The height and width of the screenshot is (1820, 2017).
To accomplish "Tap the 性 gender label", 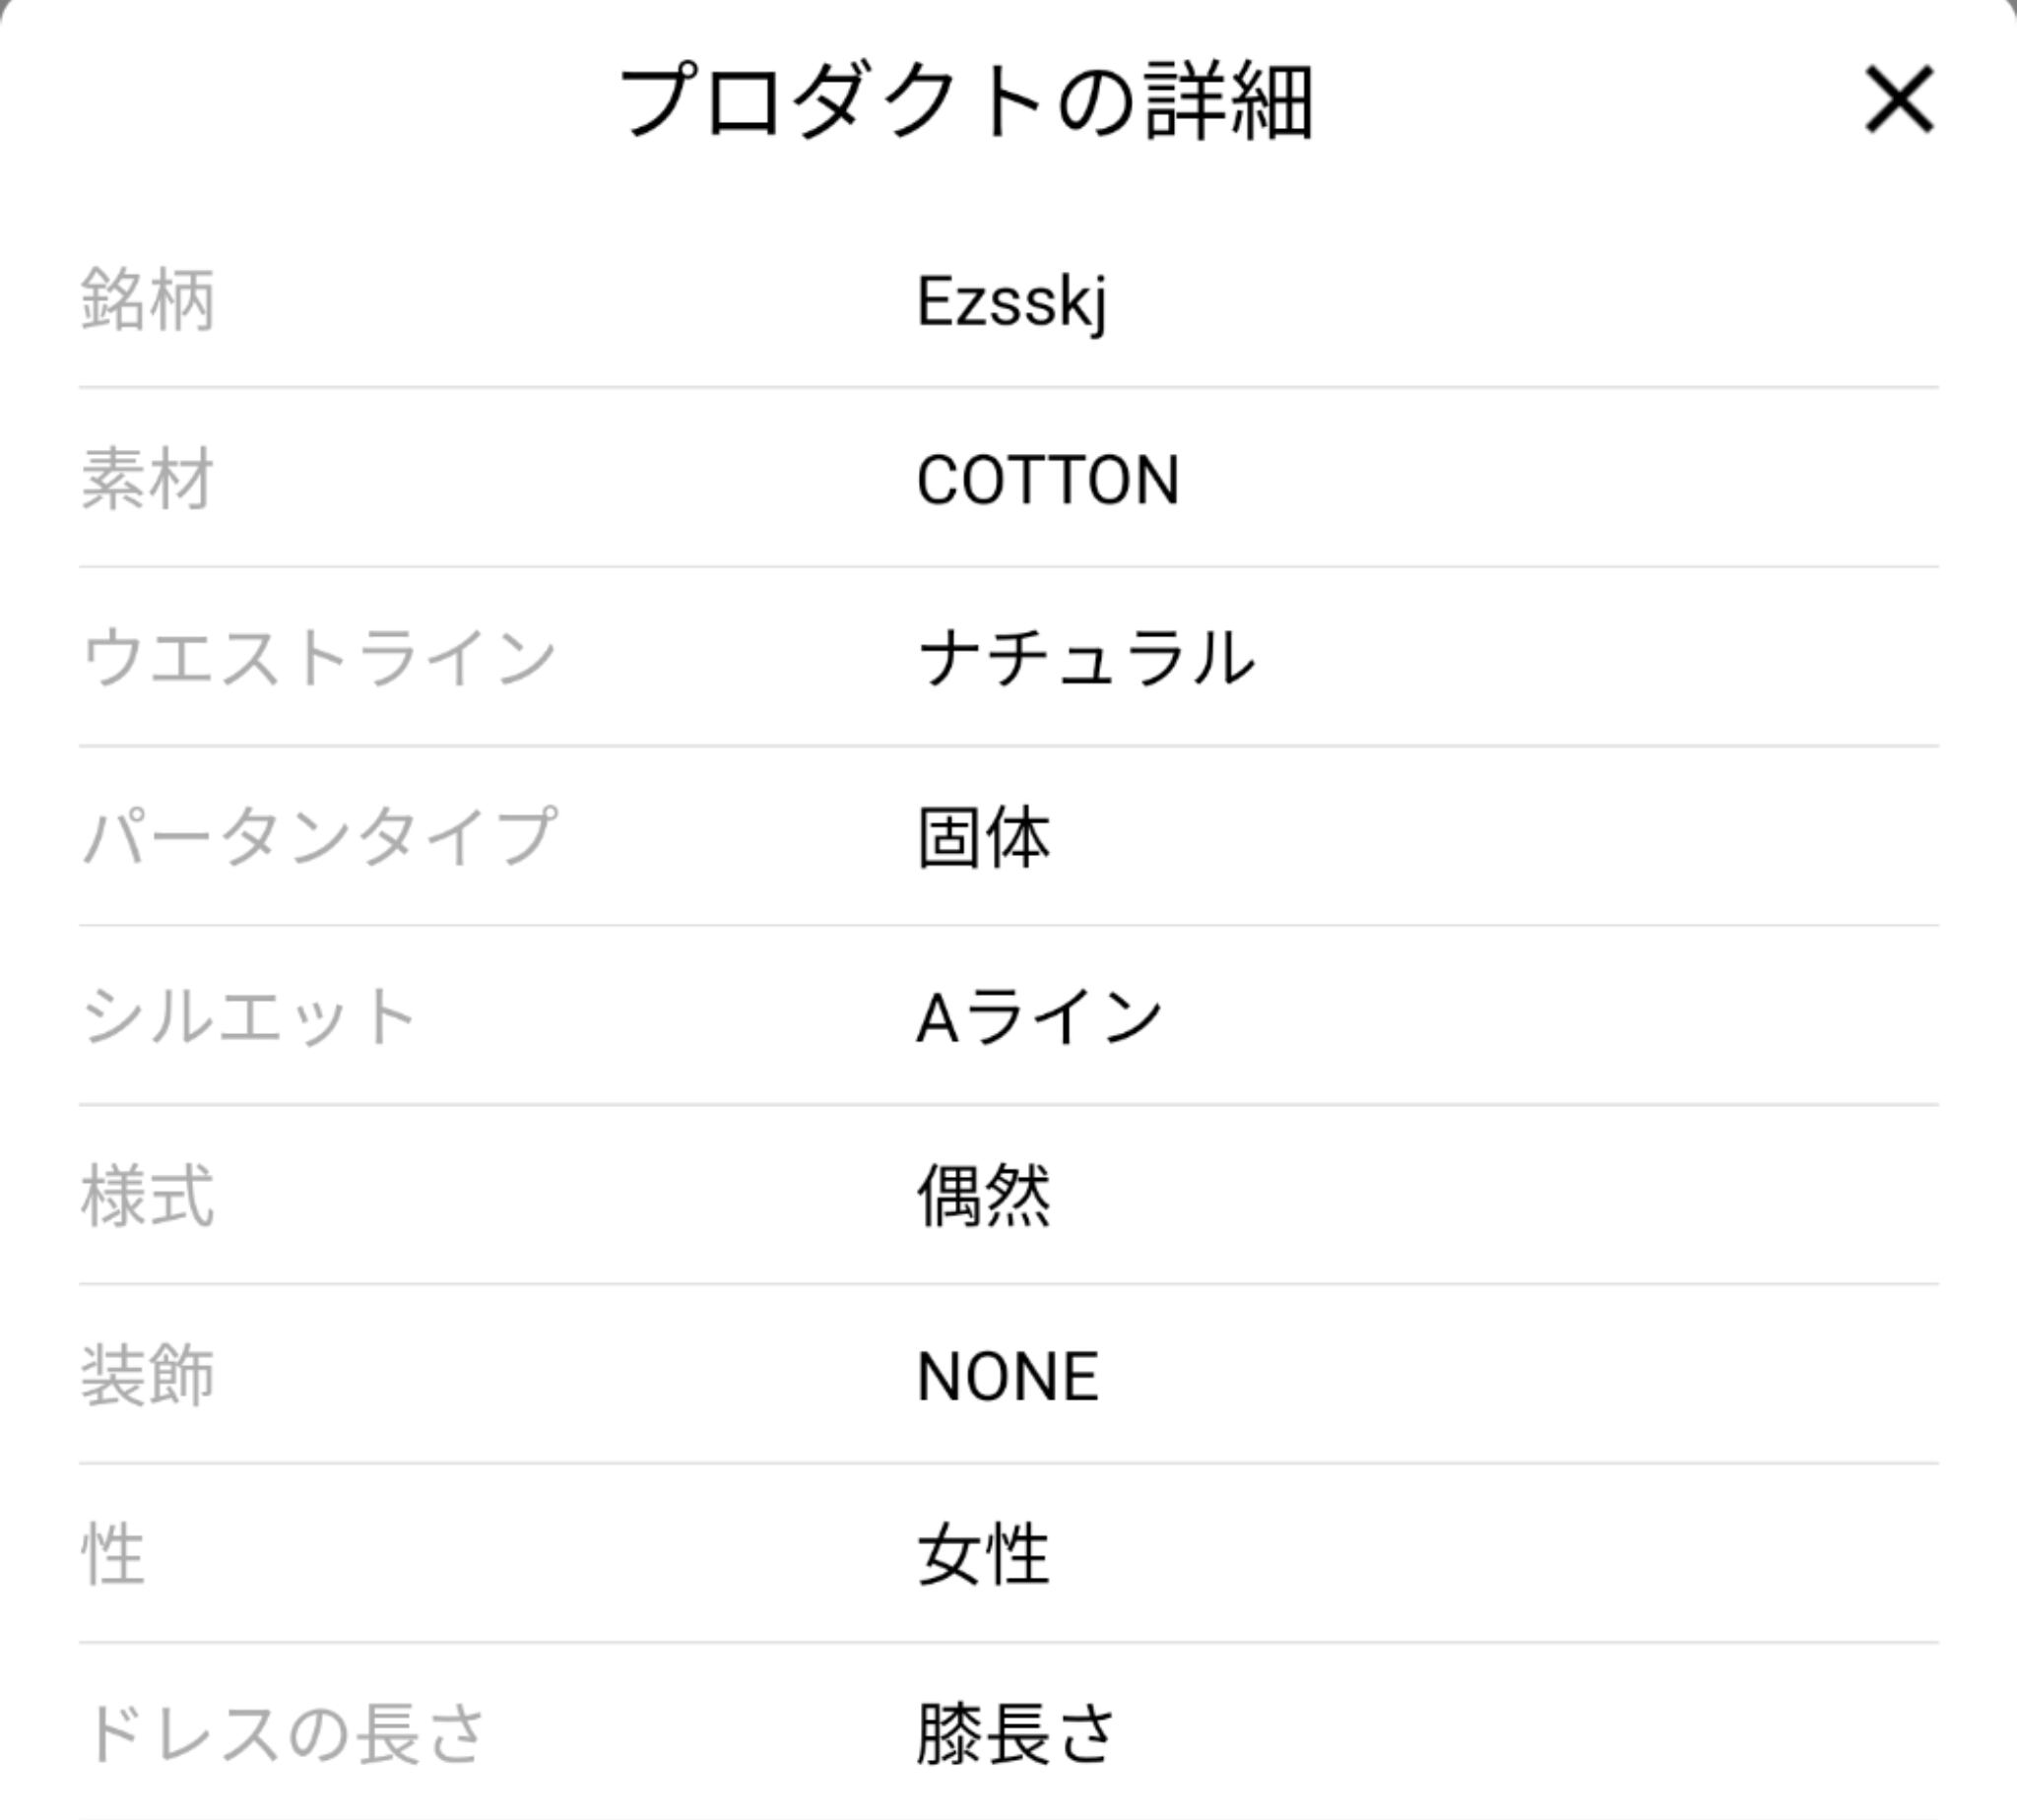I will [x=113, y=1555].
